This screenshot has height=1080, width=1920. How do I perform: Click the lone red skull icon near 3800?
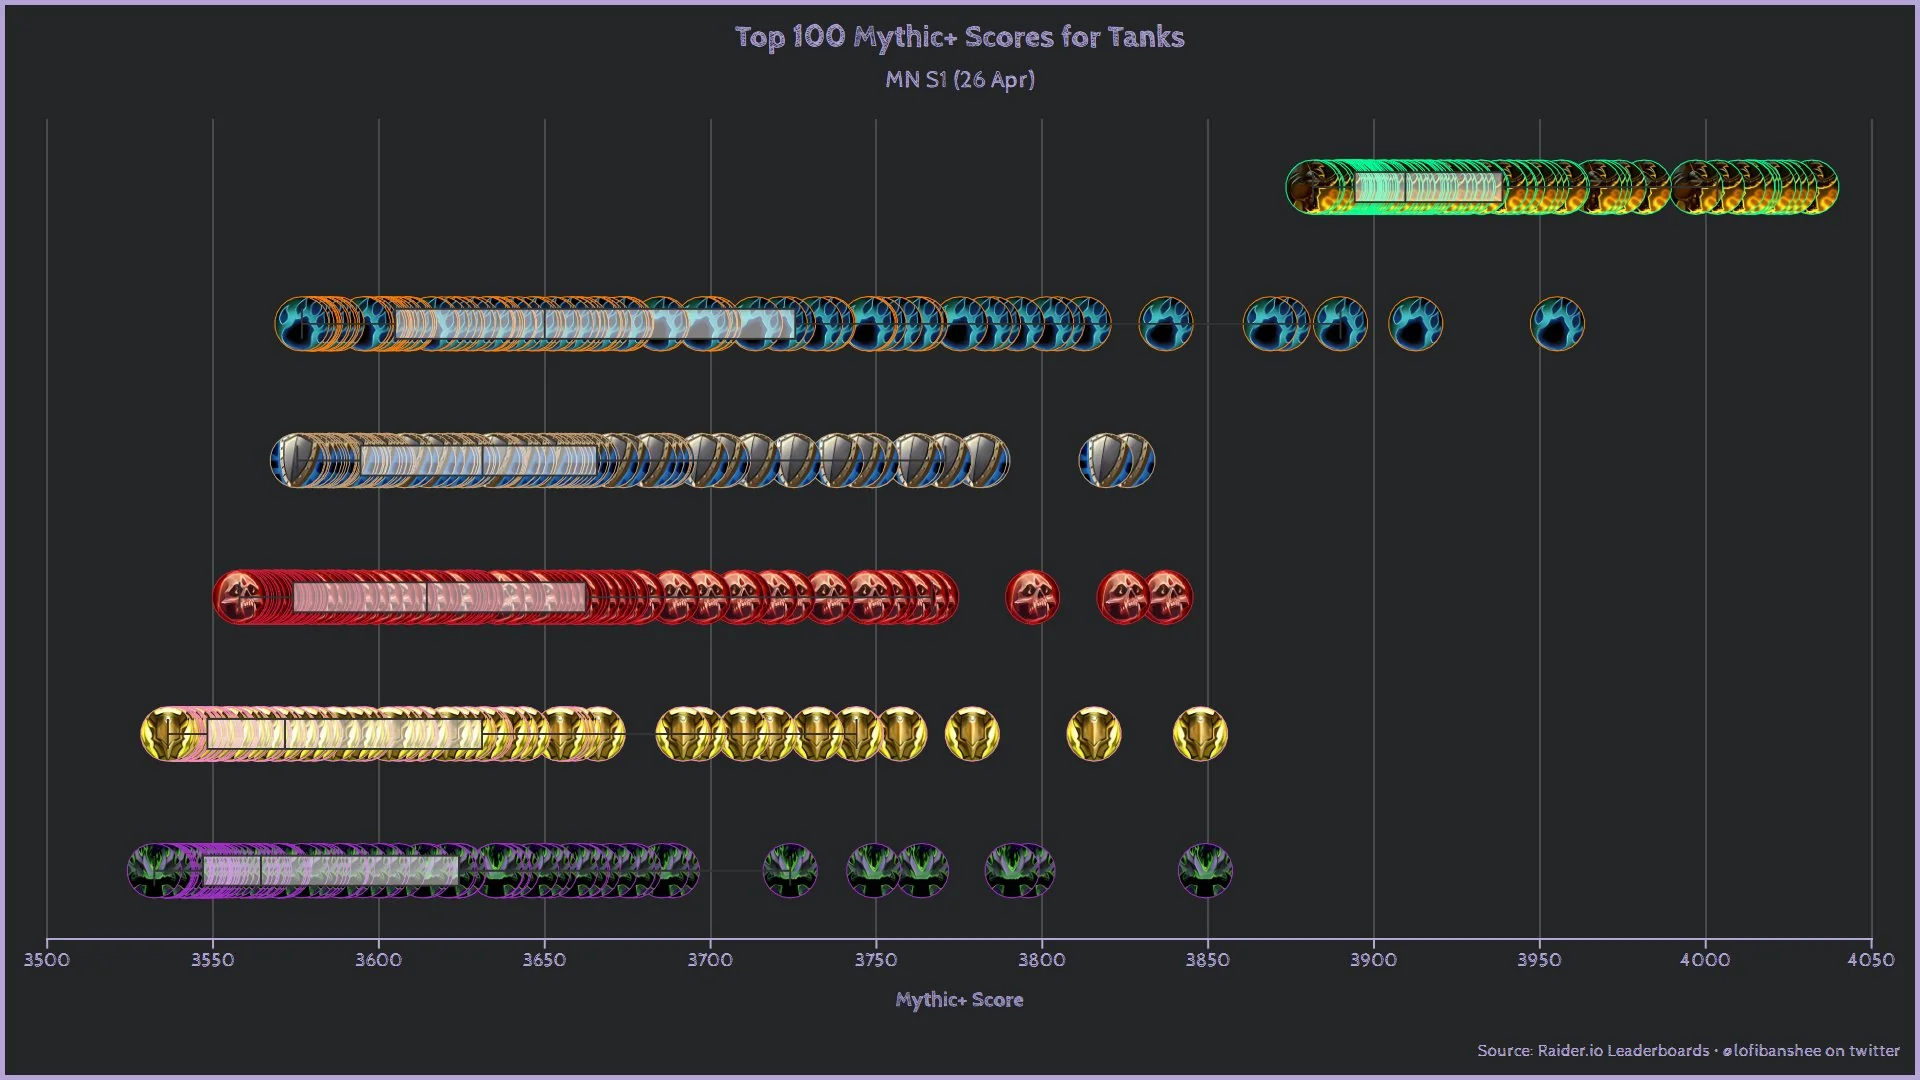click(x=1032, y=597)
